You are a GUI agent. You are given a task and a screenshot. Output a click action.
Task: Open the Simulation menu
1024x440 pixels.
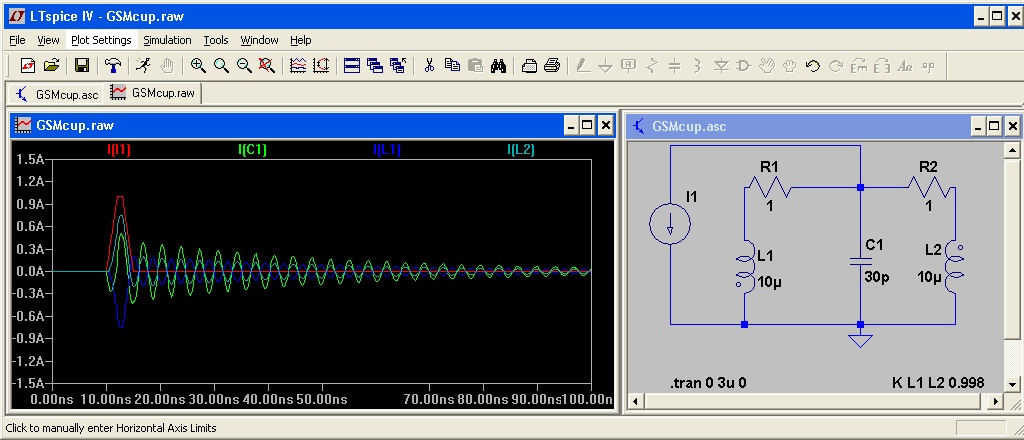167,40
